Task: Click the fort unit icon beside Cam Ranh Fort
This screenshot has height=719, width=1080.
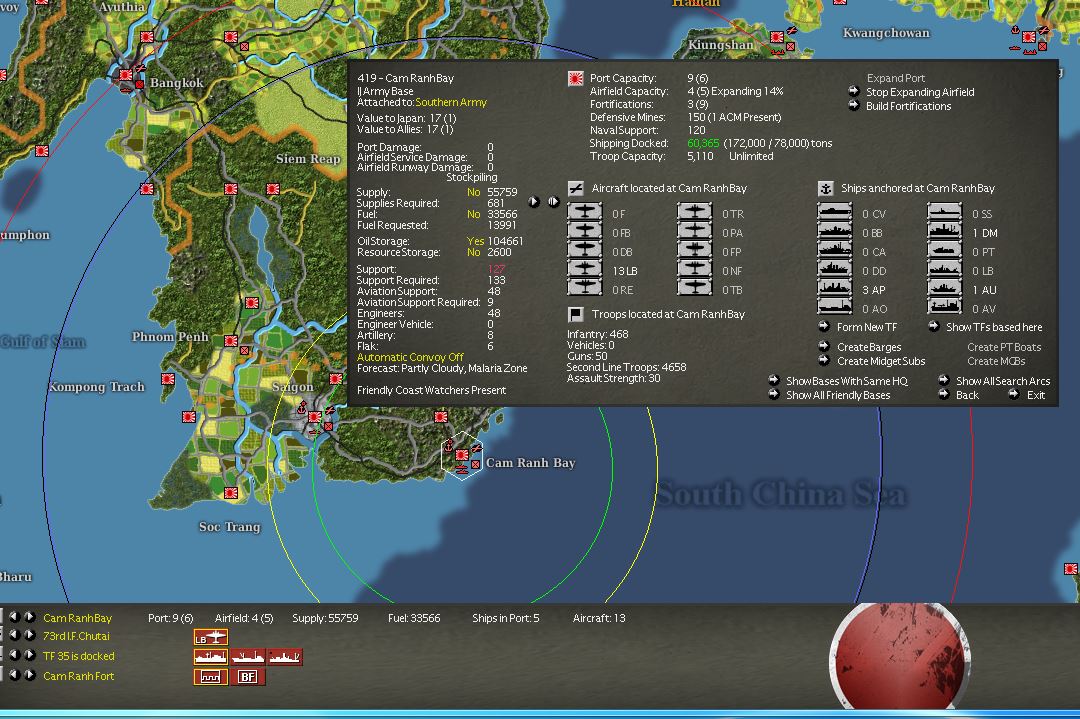Action: [x=211, y=677]
